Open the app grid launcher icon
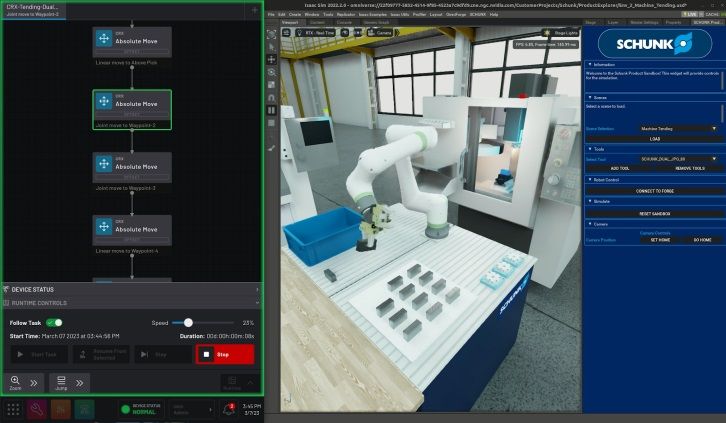726x423 pixels. pos(13,410)
